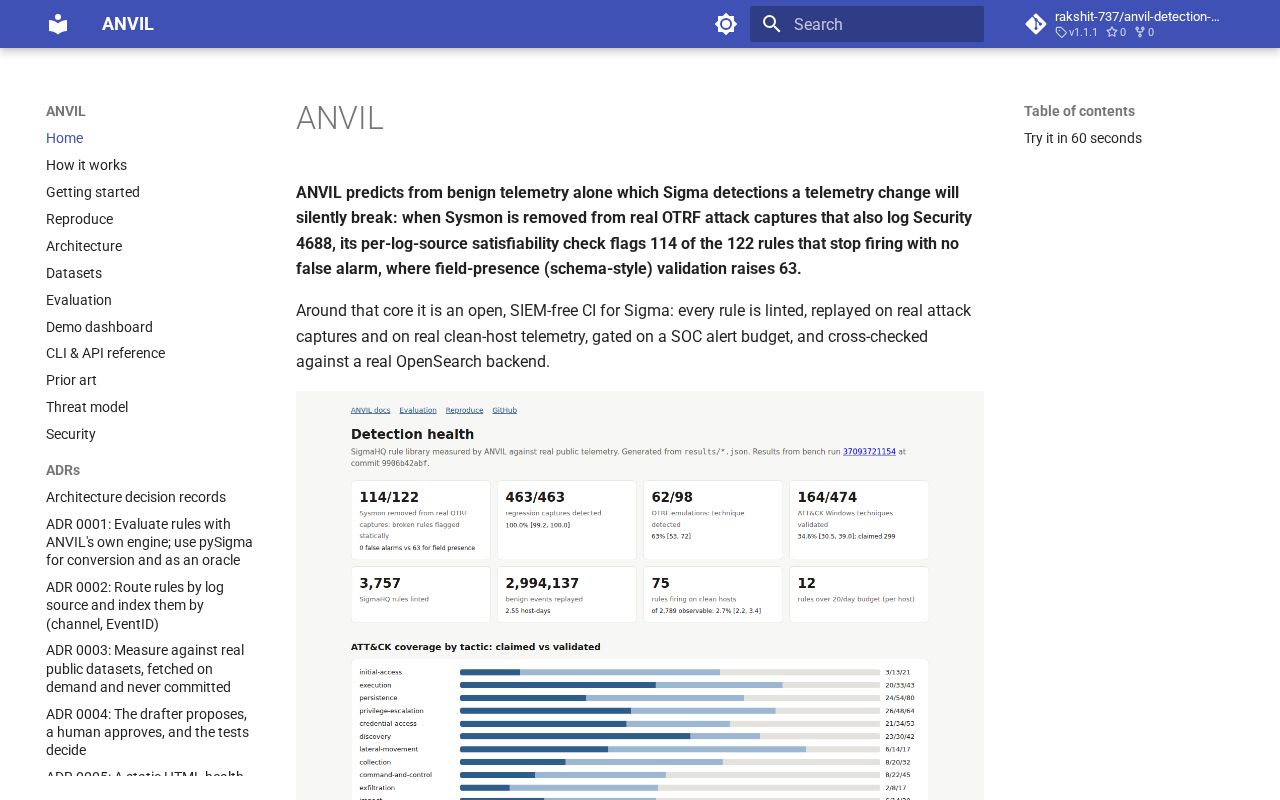The width and height of the screenshot is (1280, 800).
Task: Click the Detection health dashboard screenshot
Action: tap(640, 595)
